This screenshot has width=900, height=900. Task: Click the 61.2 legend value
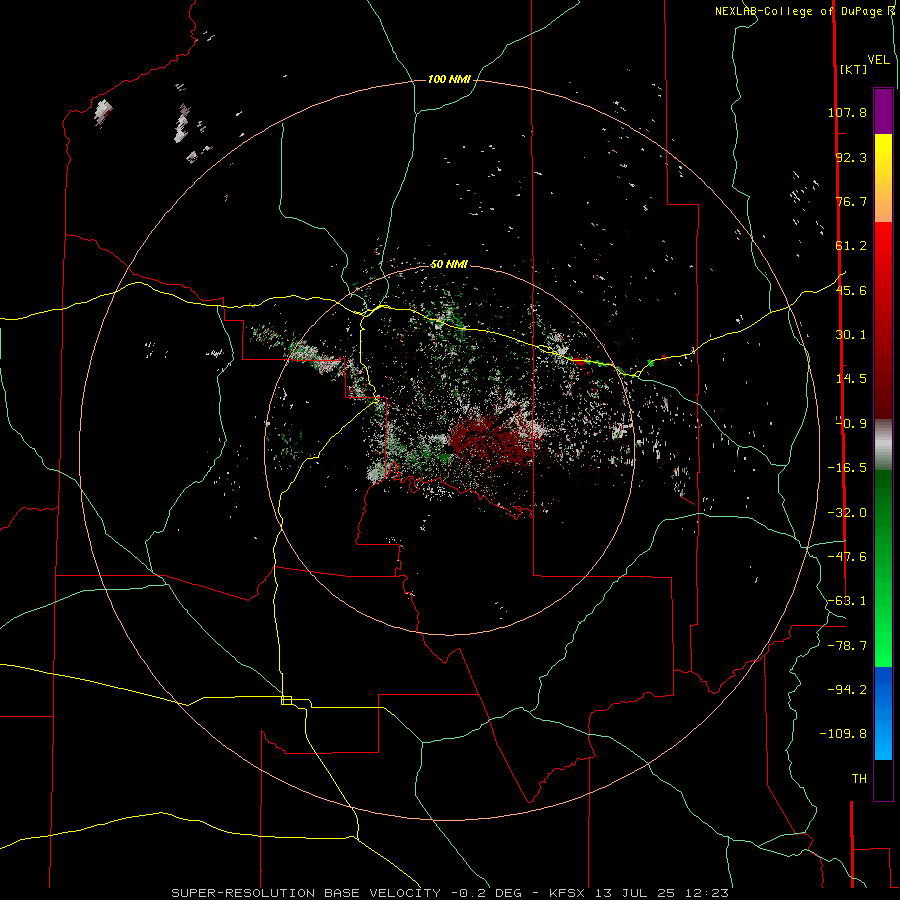(851, 246)
